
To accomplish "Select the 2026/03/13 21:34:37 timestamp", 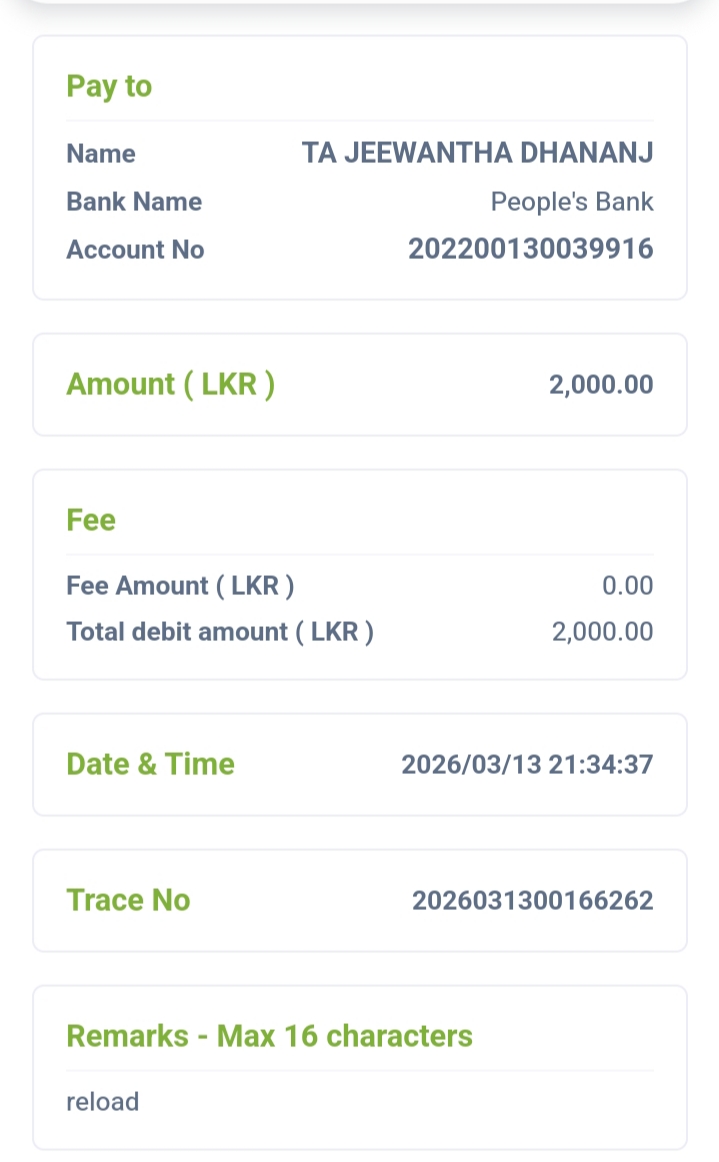I will (x=527, y=765).
